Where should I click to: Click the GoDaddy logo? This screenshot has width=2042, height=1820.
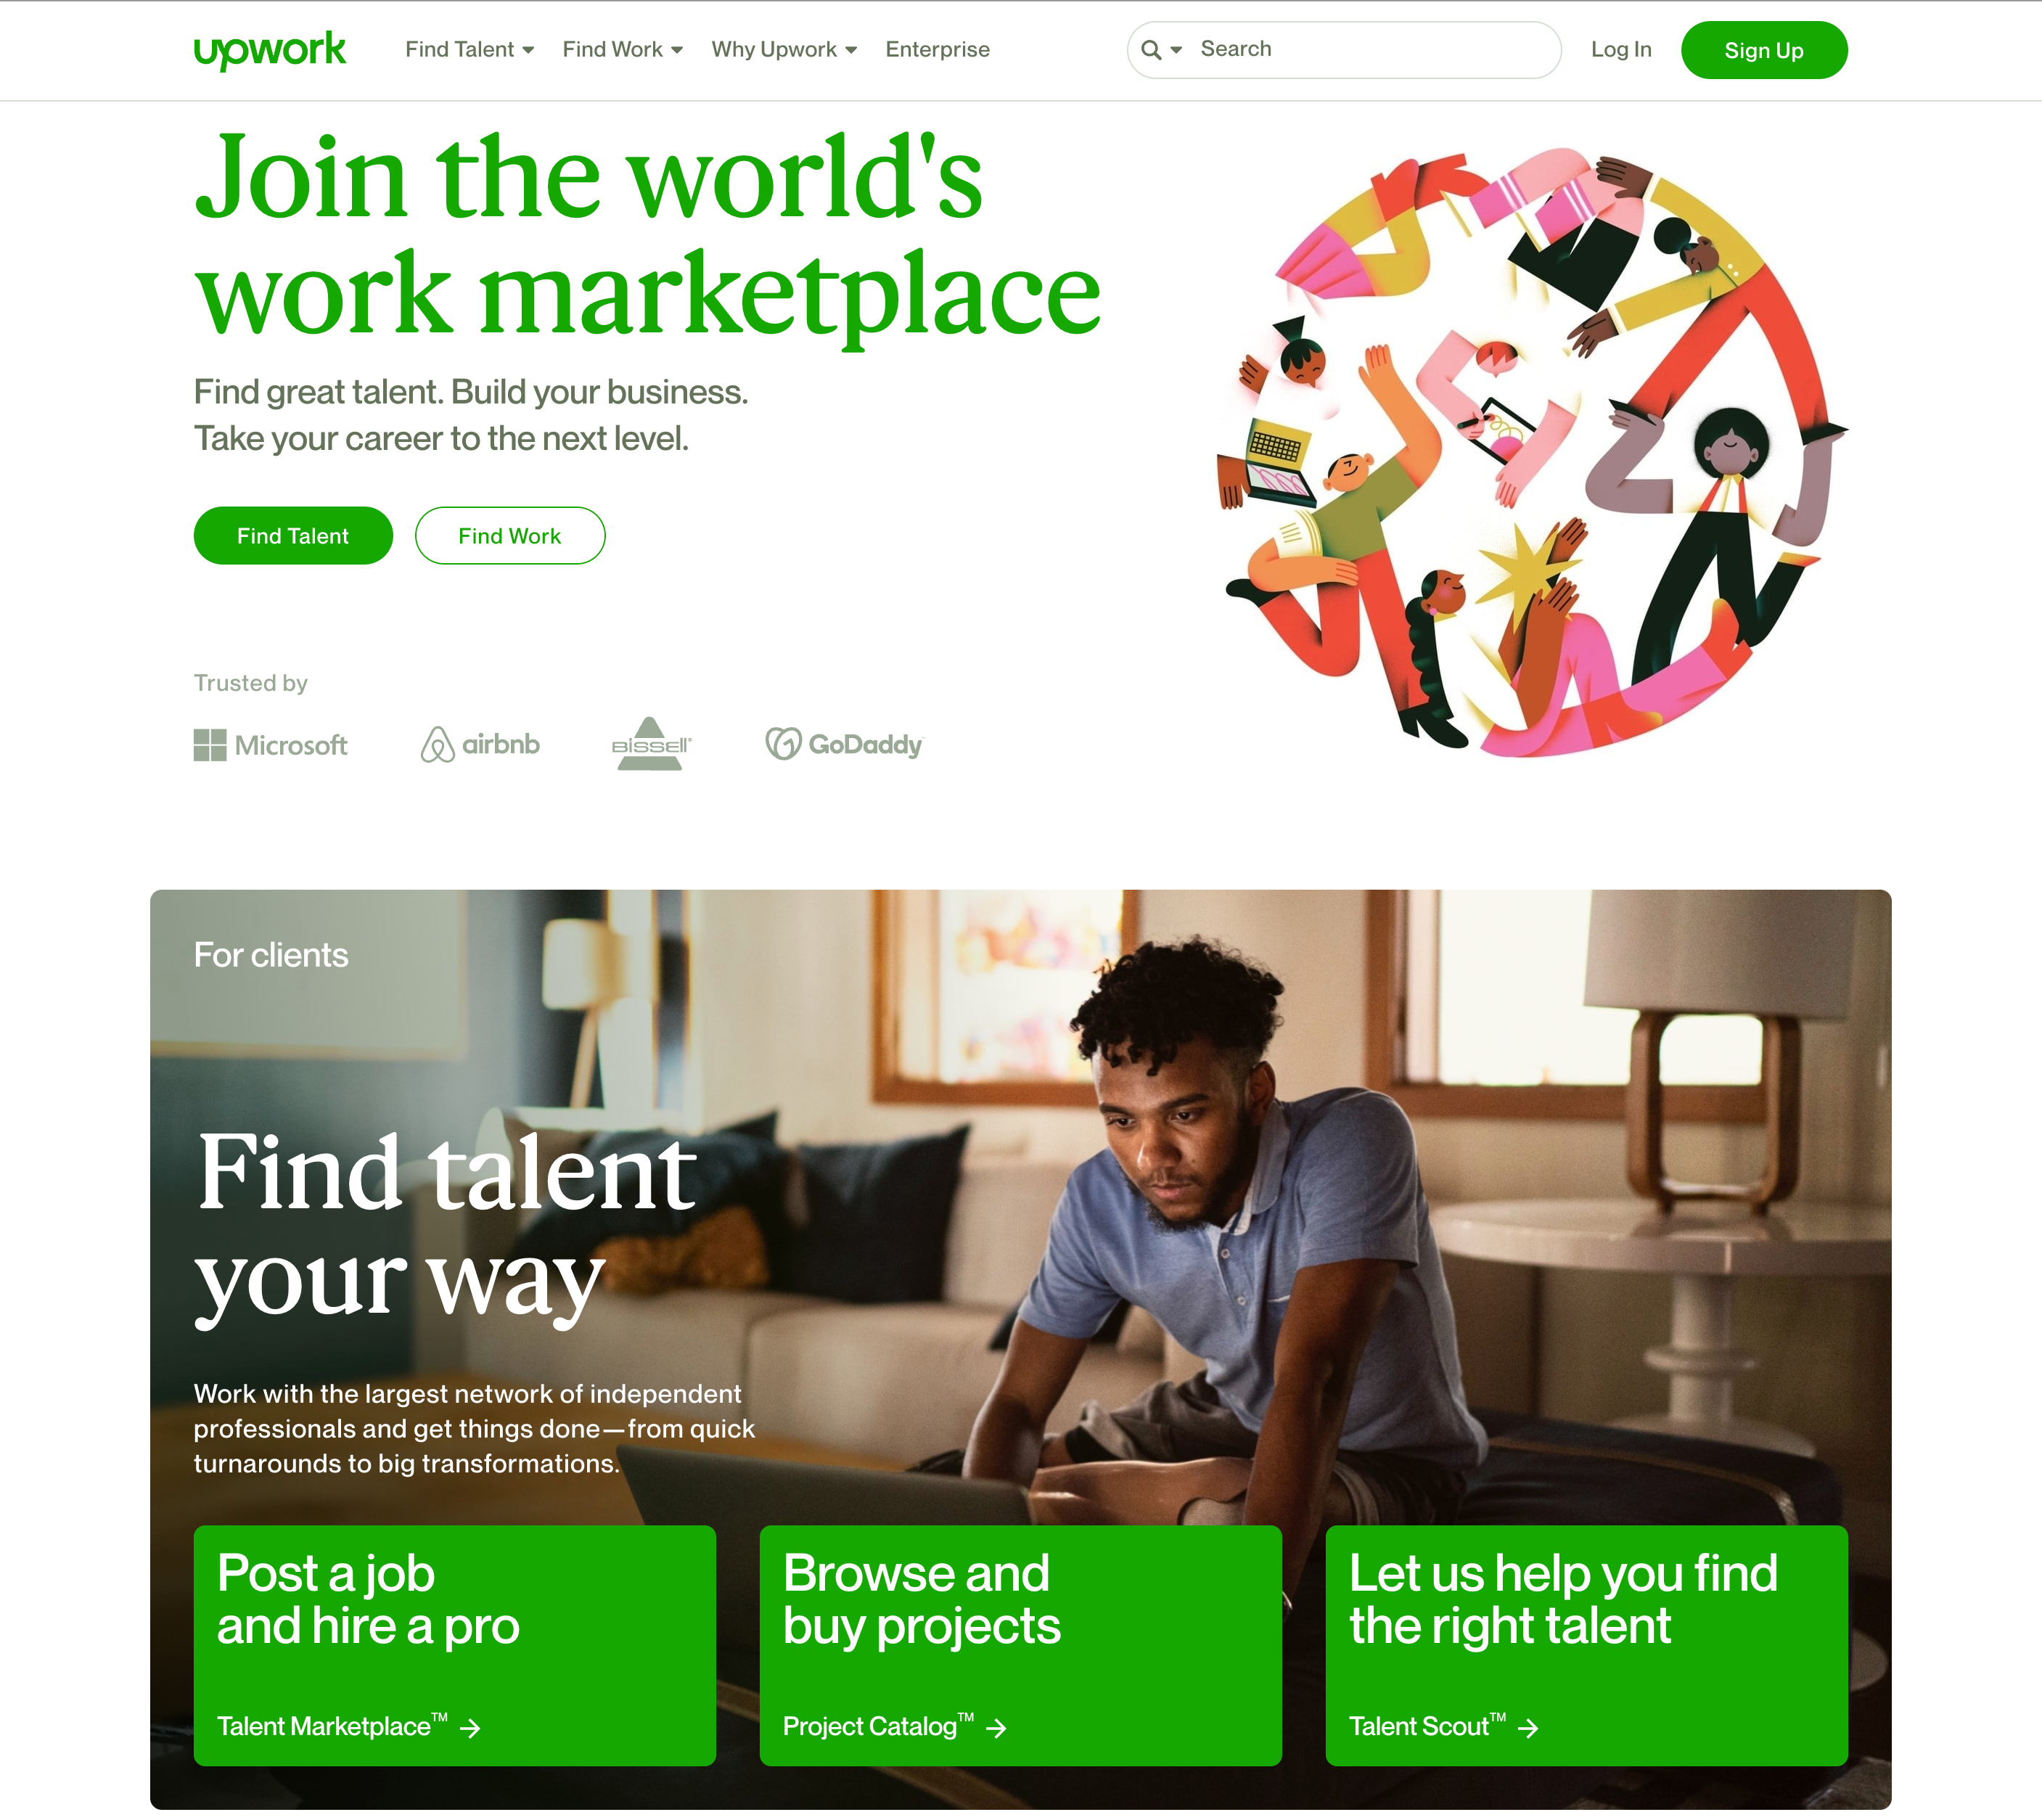[x=845, y=744]
